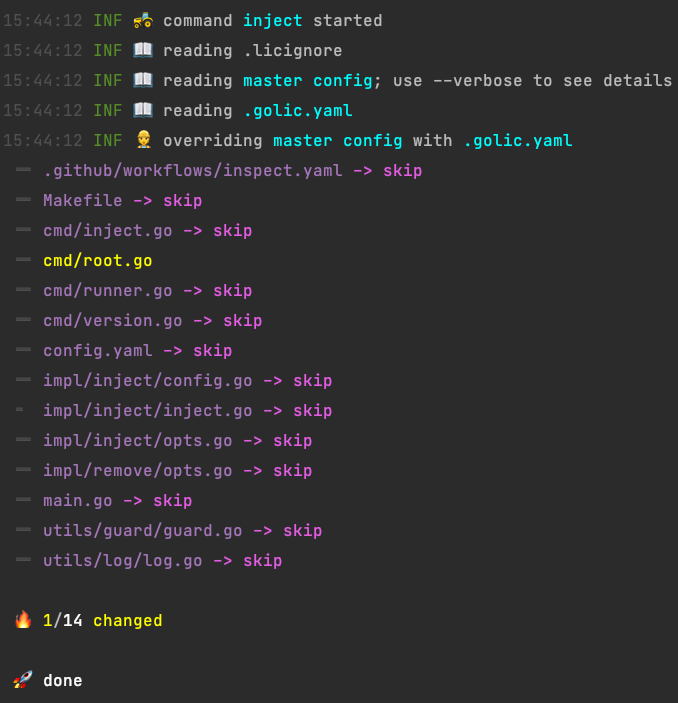This screenshot has width=678, height=703.
Task: Click skip next to cmd/version.go
Action: point(243,321)
